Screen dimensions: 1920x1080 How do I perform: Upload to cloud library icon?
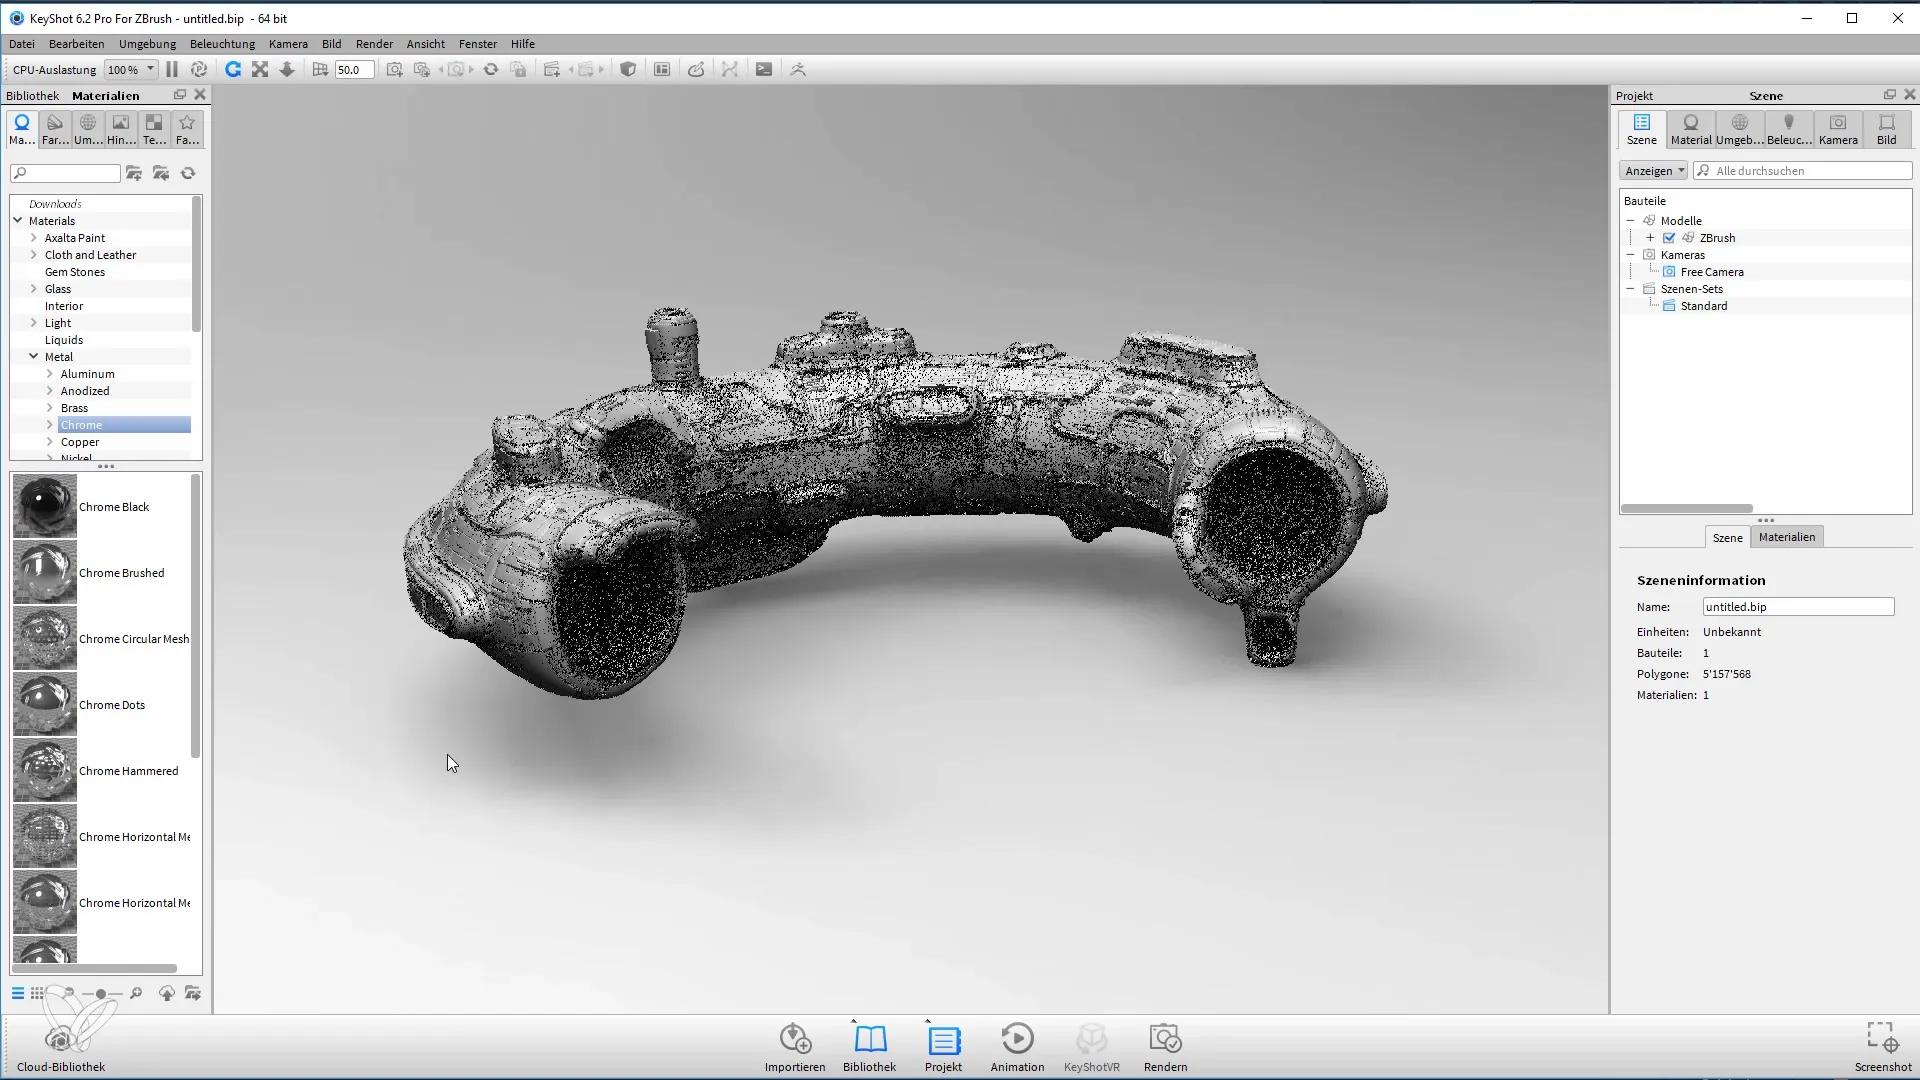point(167,994)
